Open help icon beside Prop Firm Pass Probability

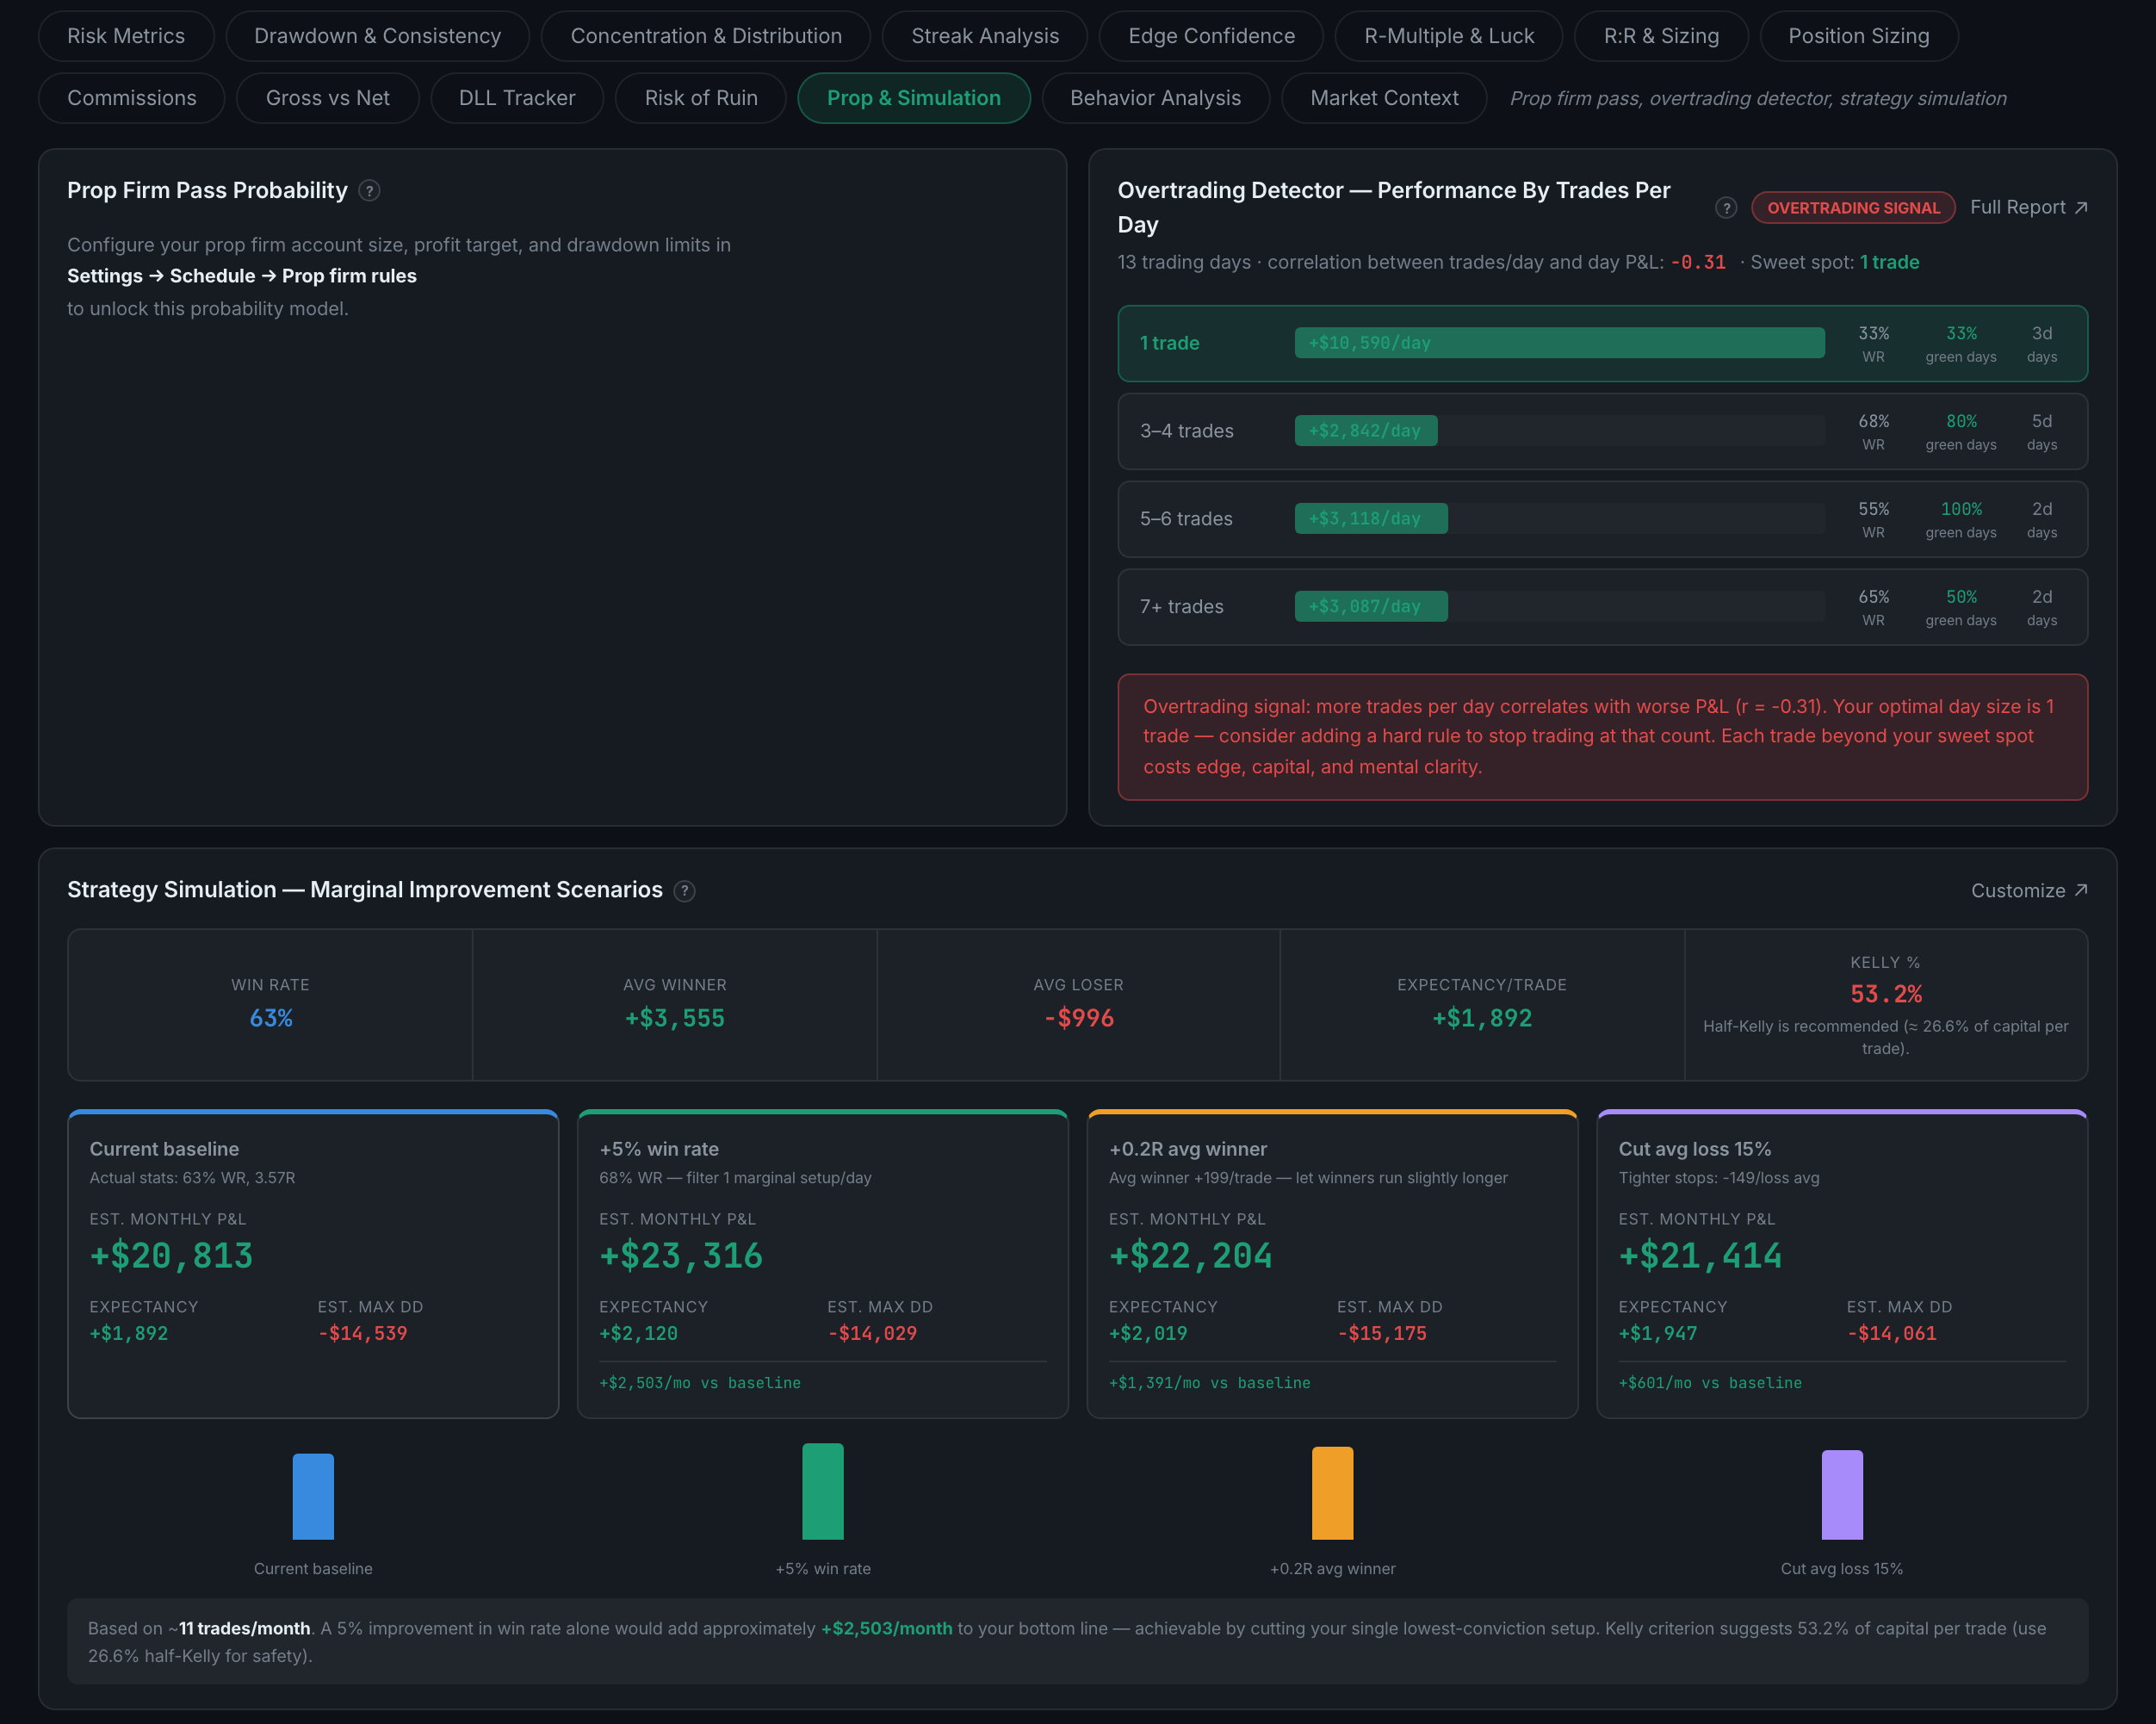coord(369,191)
